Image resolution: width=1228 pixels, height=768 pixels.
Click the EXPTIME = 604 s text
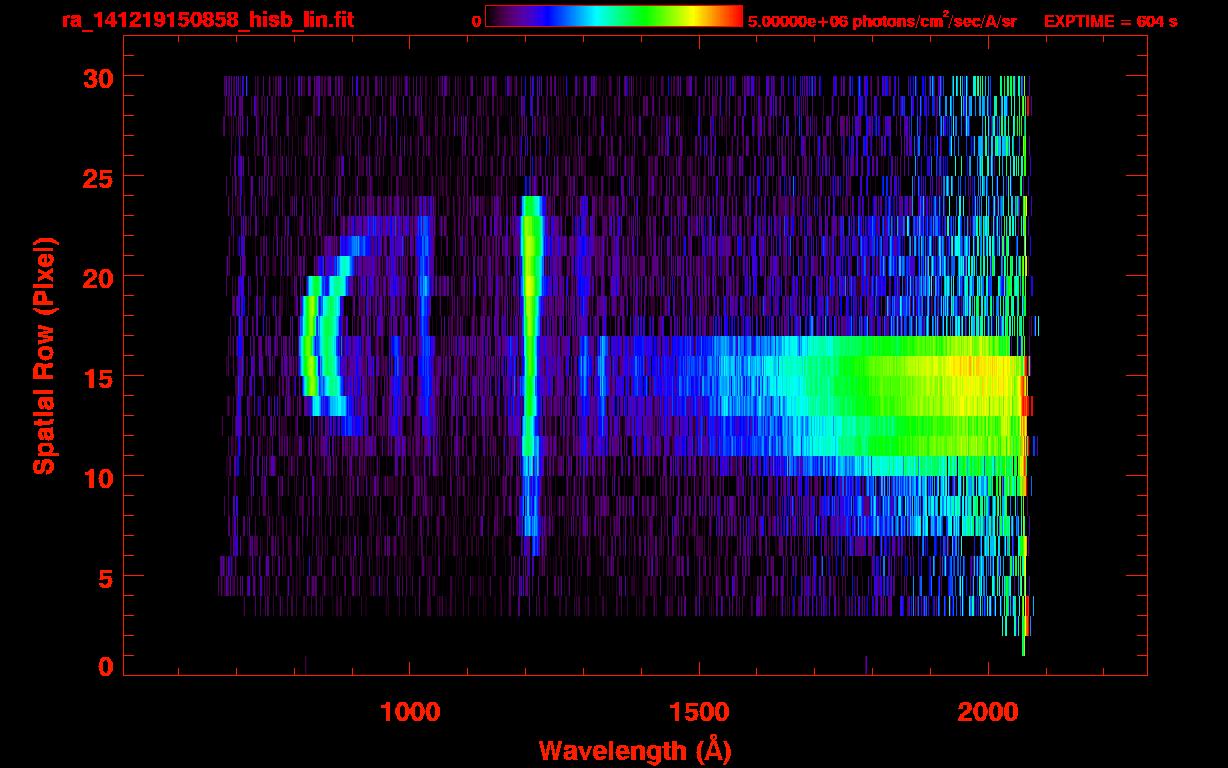(1110, 21)
